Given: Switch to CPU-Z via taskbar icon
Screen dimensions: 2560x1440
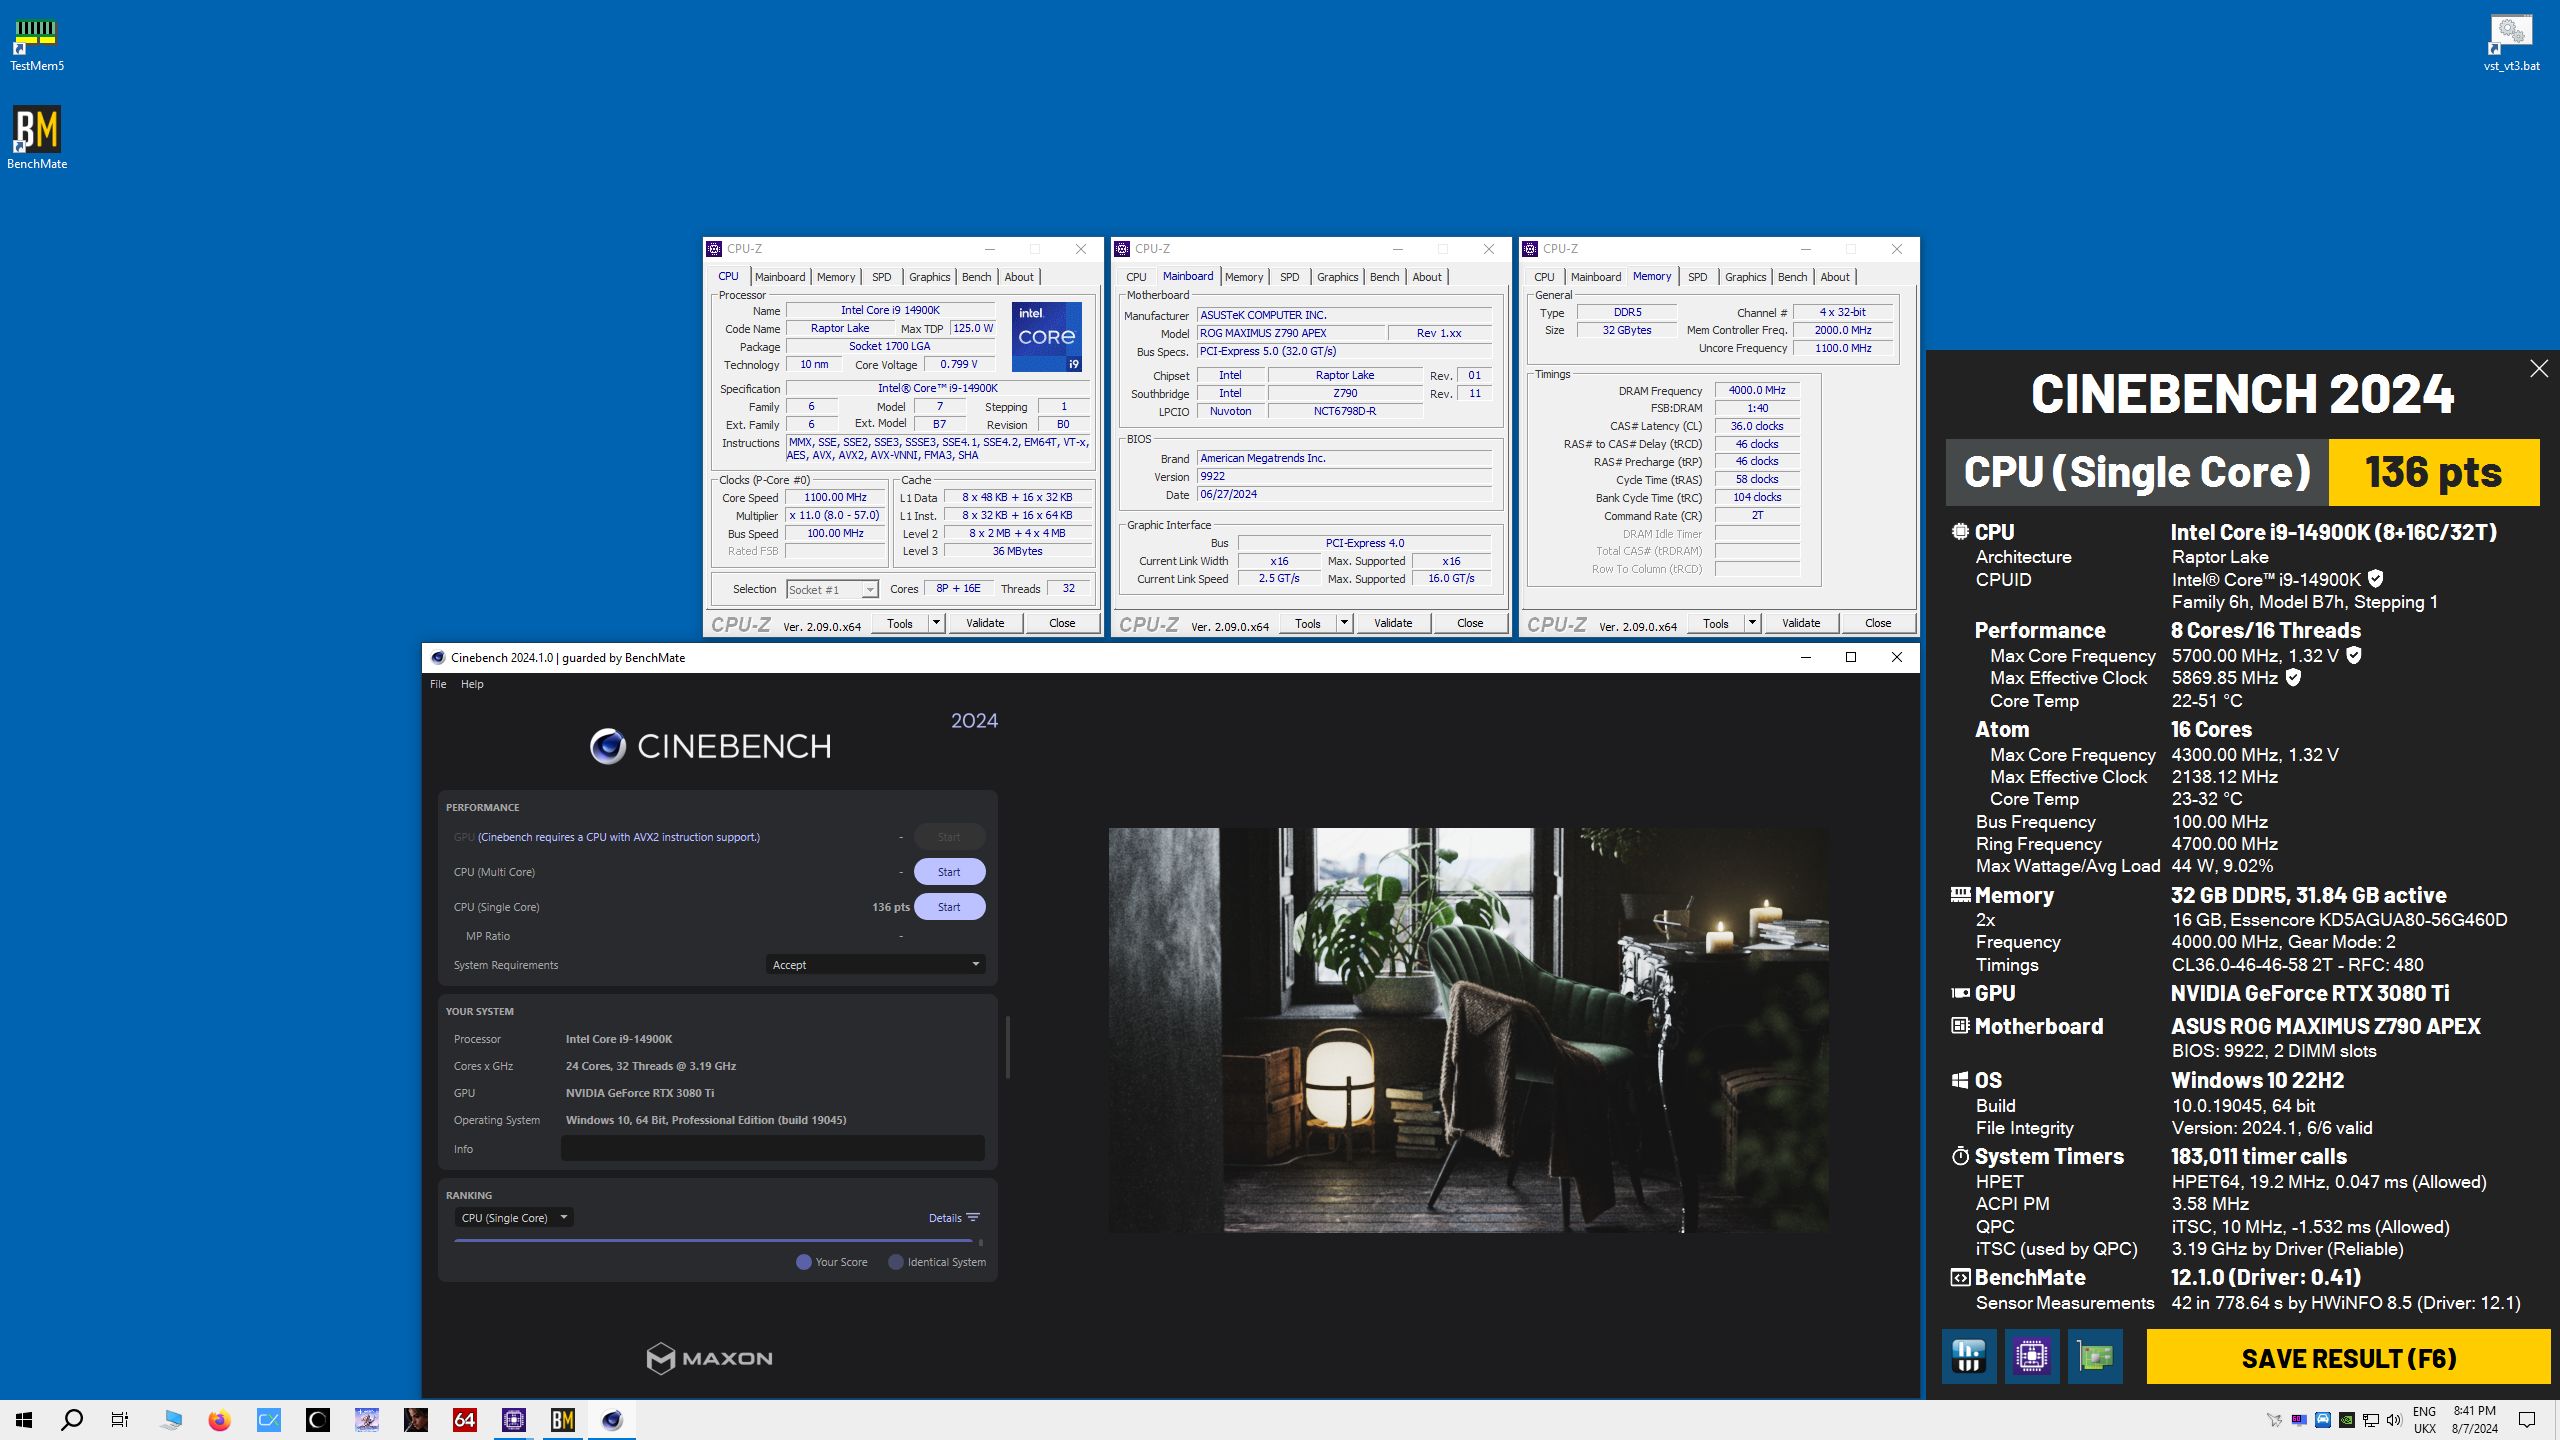Looking at the screenshot, I should (x=514, y=1419).
